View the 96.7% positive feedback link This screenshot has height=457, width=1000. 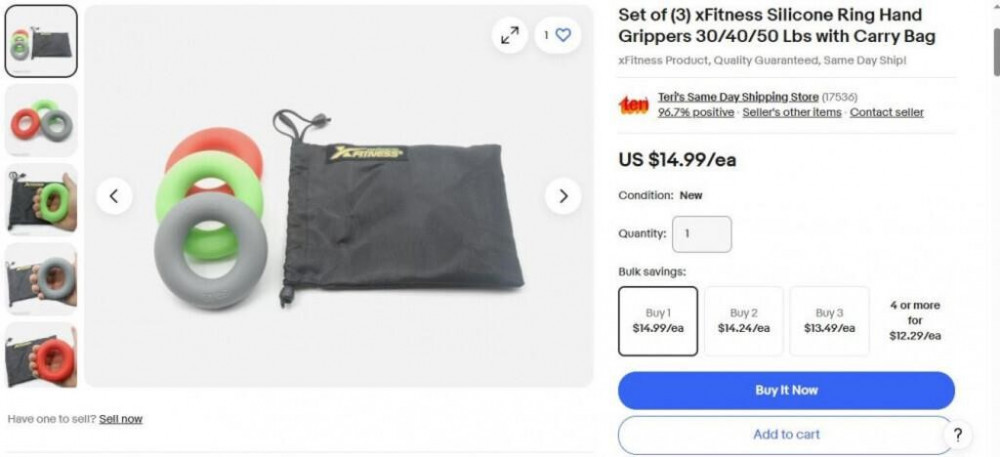click(696, 112)
